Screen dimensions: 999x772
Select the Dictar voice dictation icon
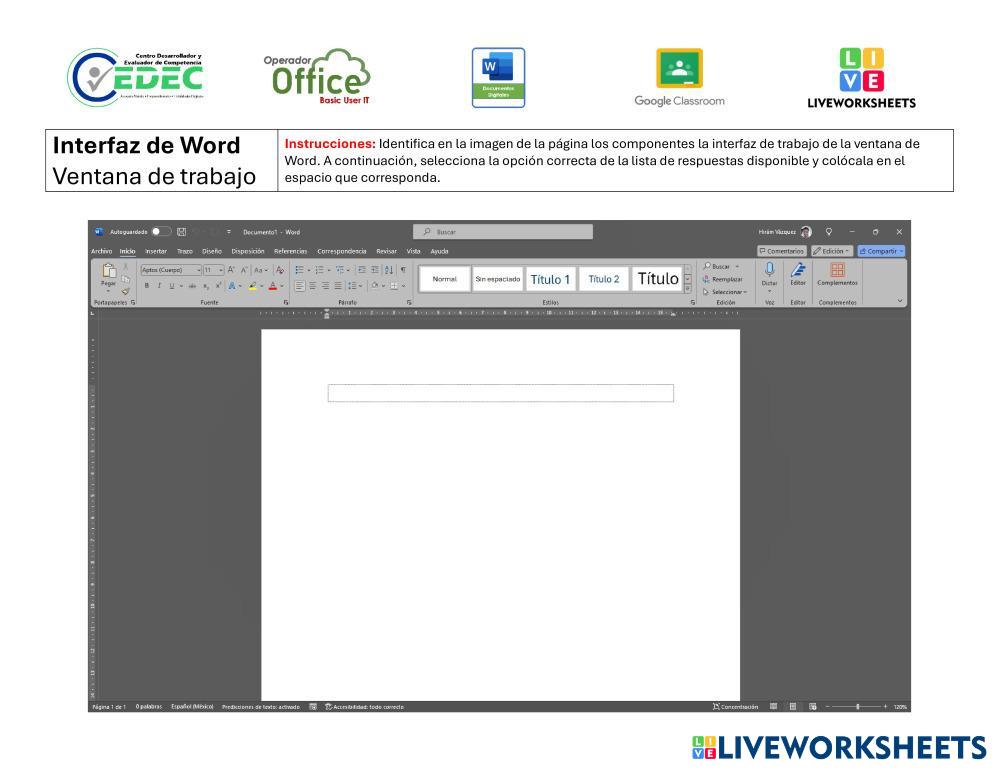[769, 269]
